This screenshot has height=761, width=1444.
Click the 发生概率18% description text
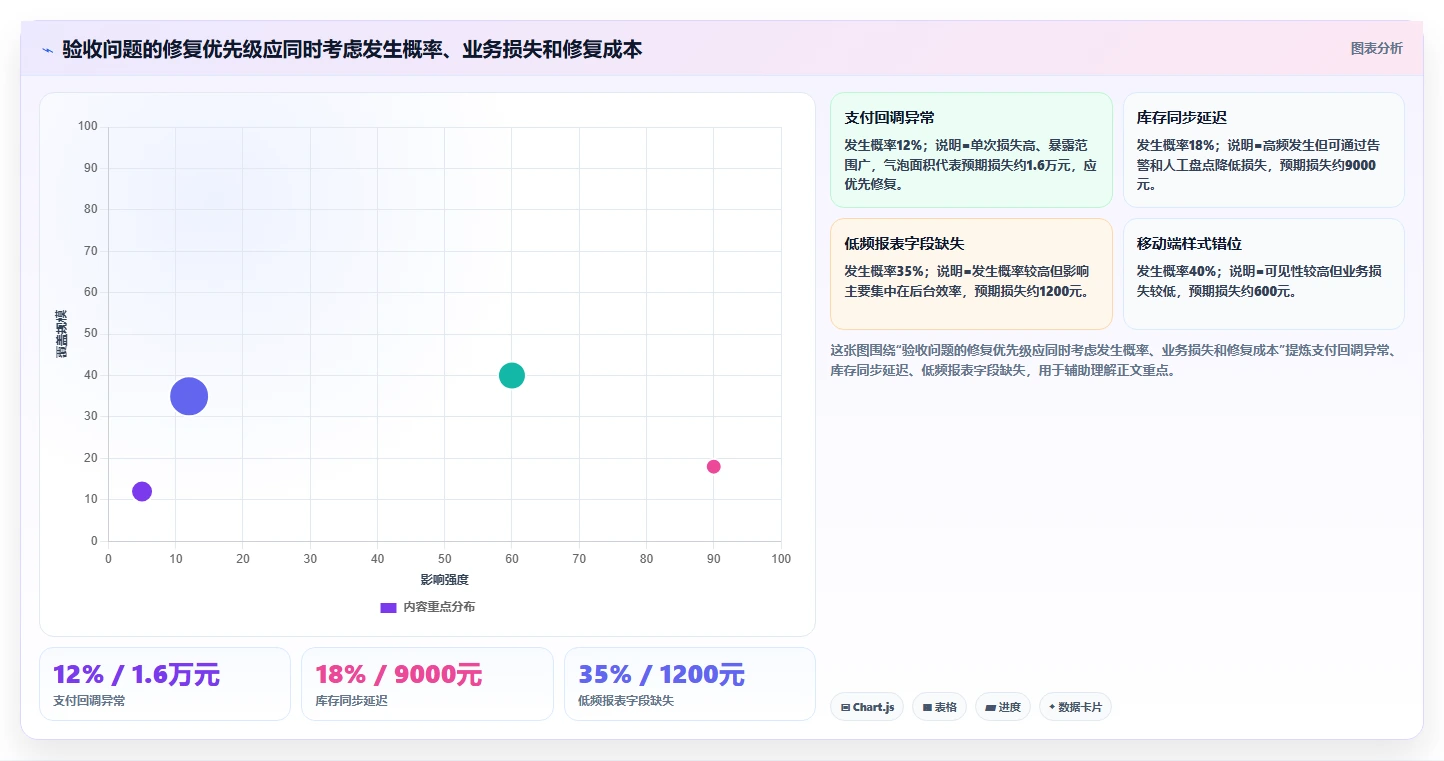[1258, 165]
